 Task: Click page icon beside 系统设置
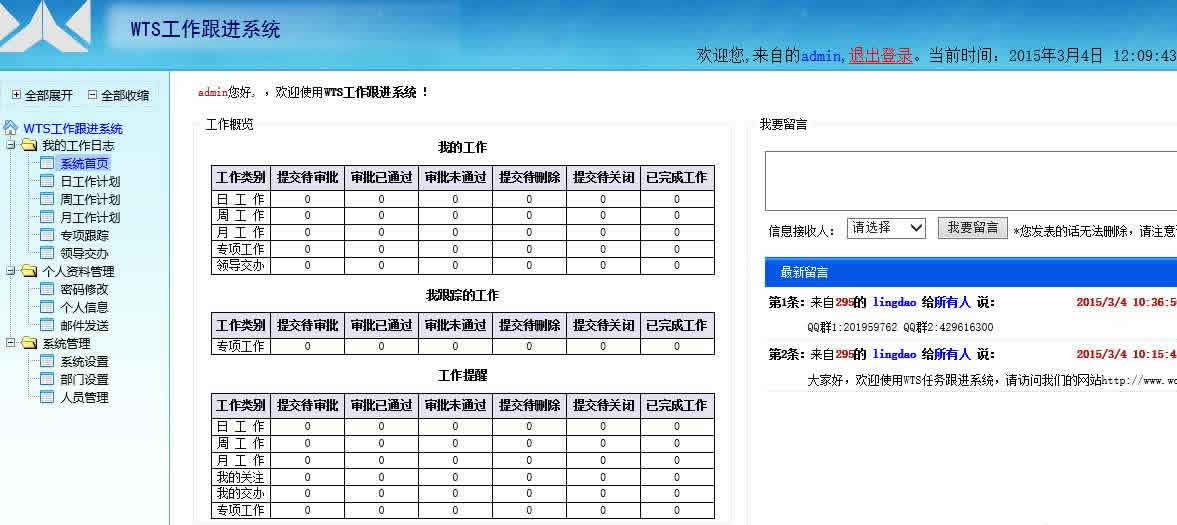click(47, 361)
